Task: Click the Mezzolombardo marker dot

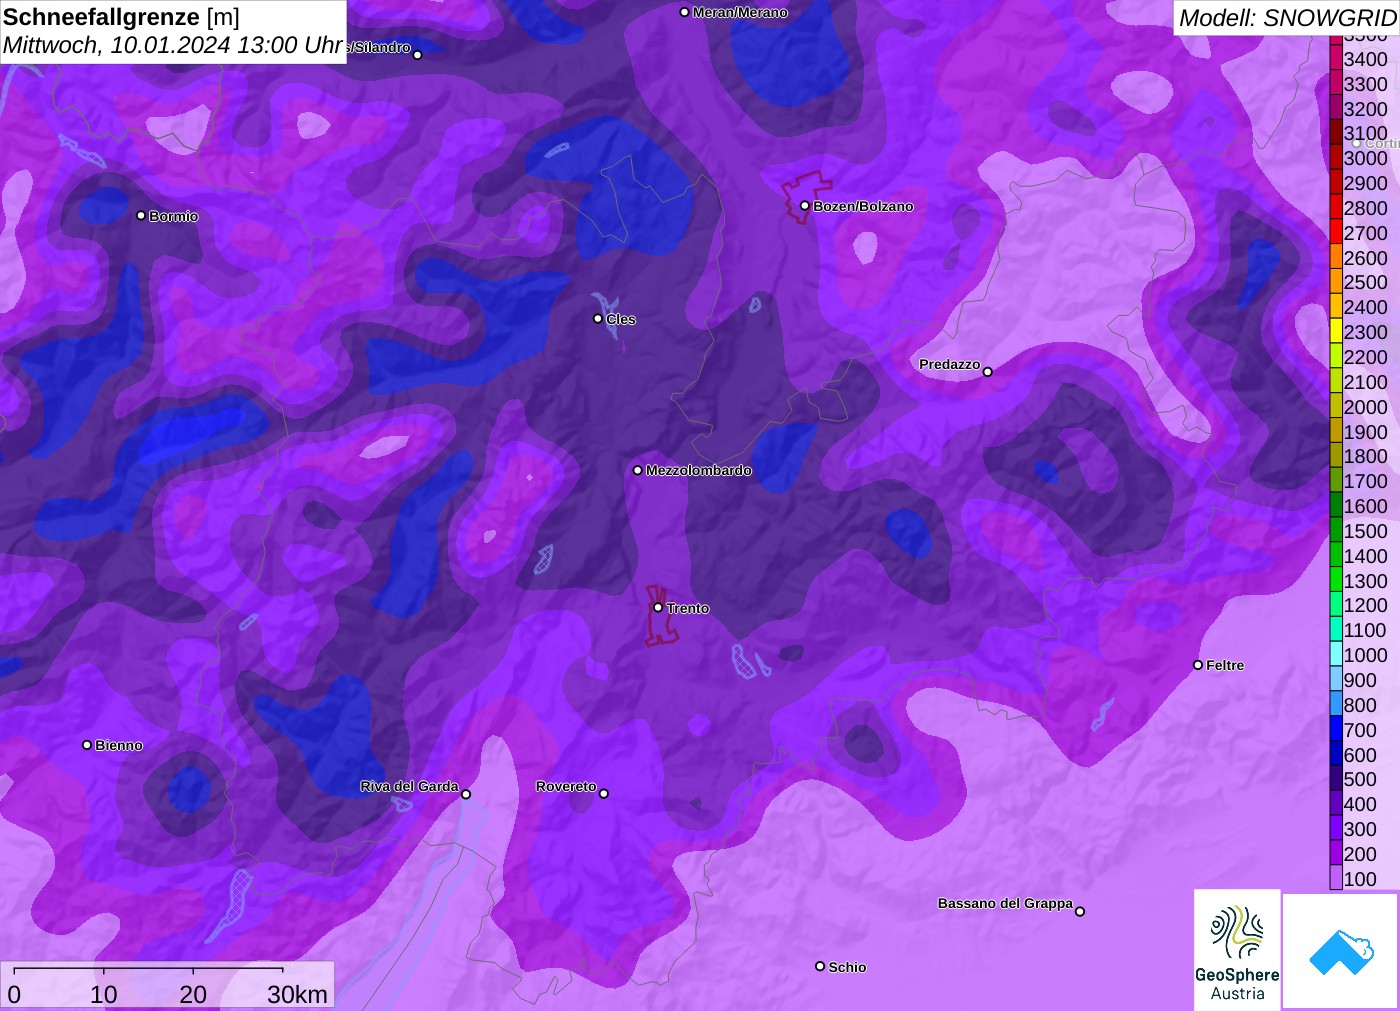Action: point(638,470)
